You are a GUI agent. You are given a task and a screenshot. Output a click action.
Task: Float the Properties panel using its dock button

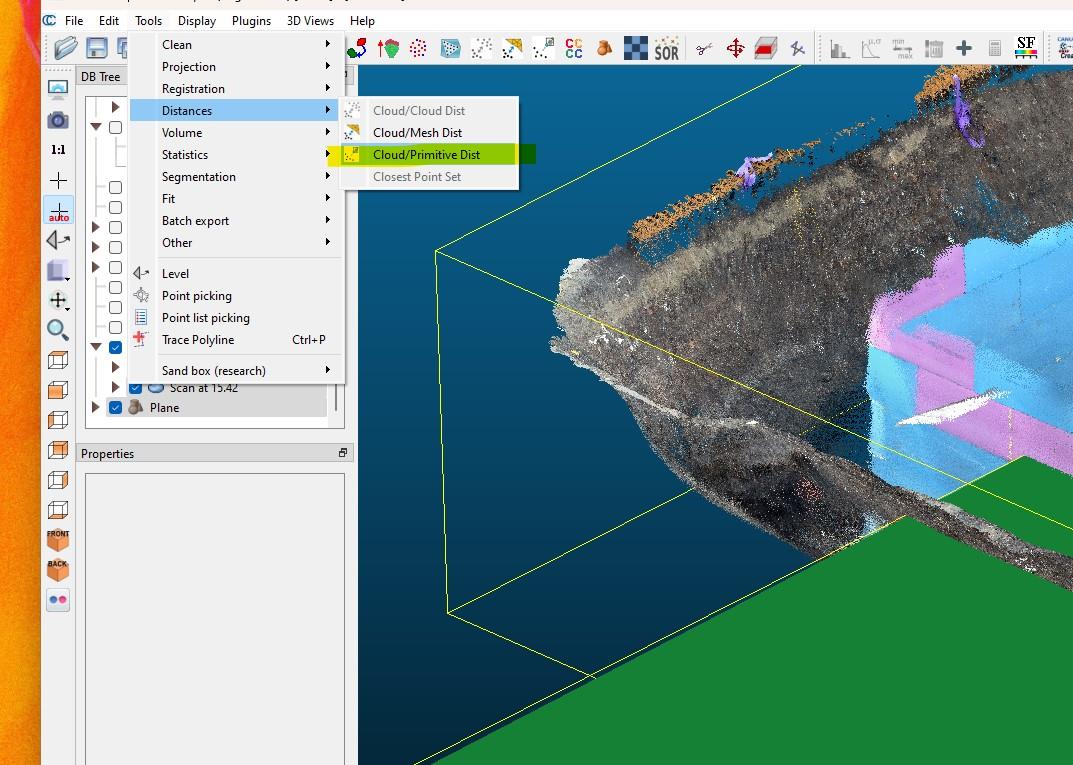[x=342, y=454]
